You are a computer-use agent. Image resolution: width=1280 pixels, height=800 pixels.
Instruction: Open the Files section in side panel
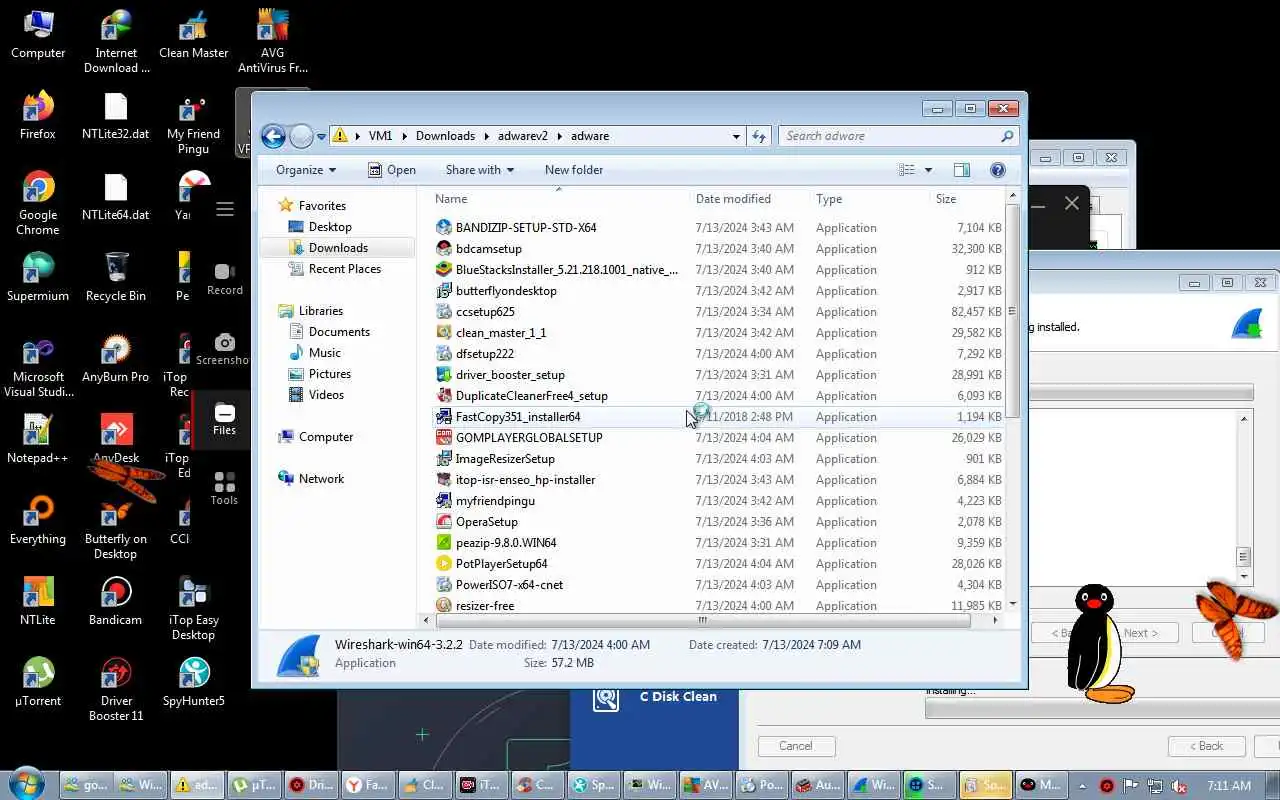[x=224, y=420]
